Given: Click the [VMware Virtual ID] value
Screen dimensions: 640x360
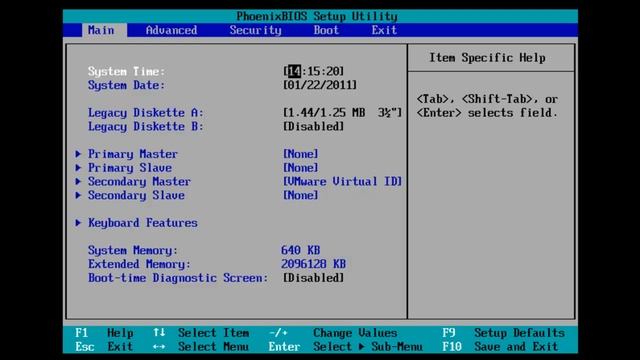Looking at the screenshot, I should 342,182.
